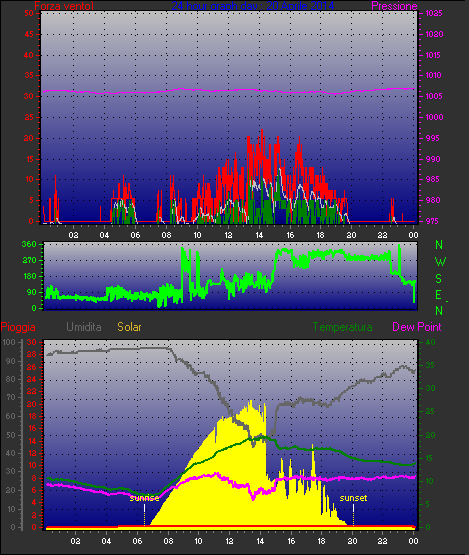Click the S compass direction label
This screenshot has width=469, height=555.
click(x=439, y=279)
